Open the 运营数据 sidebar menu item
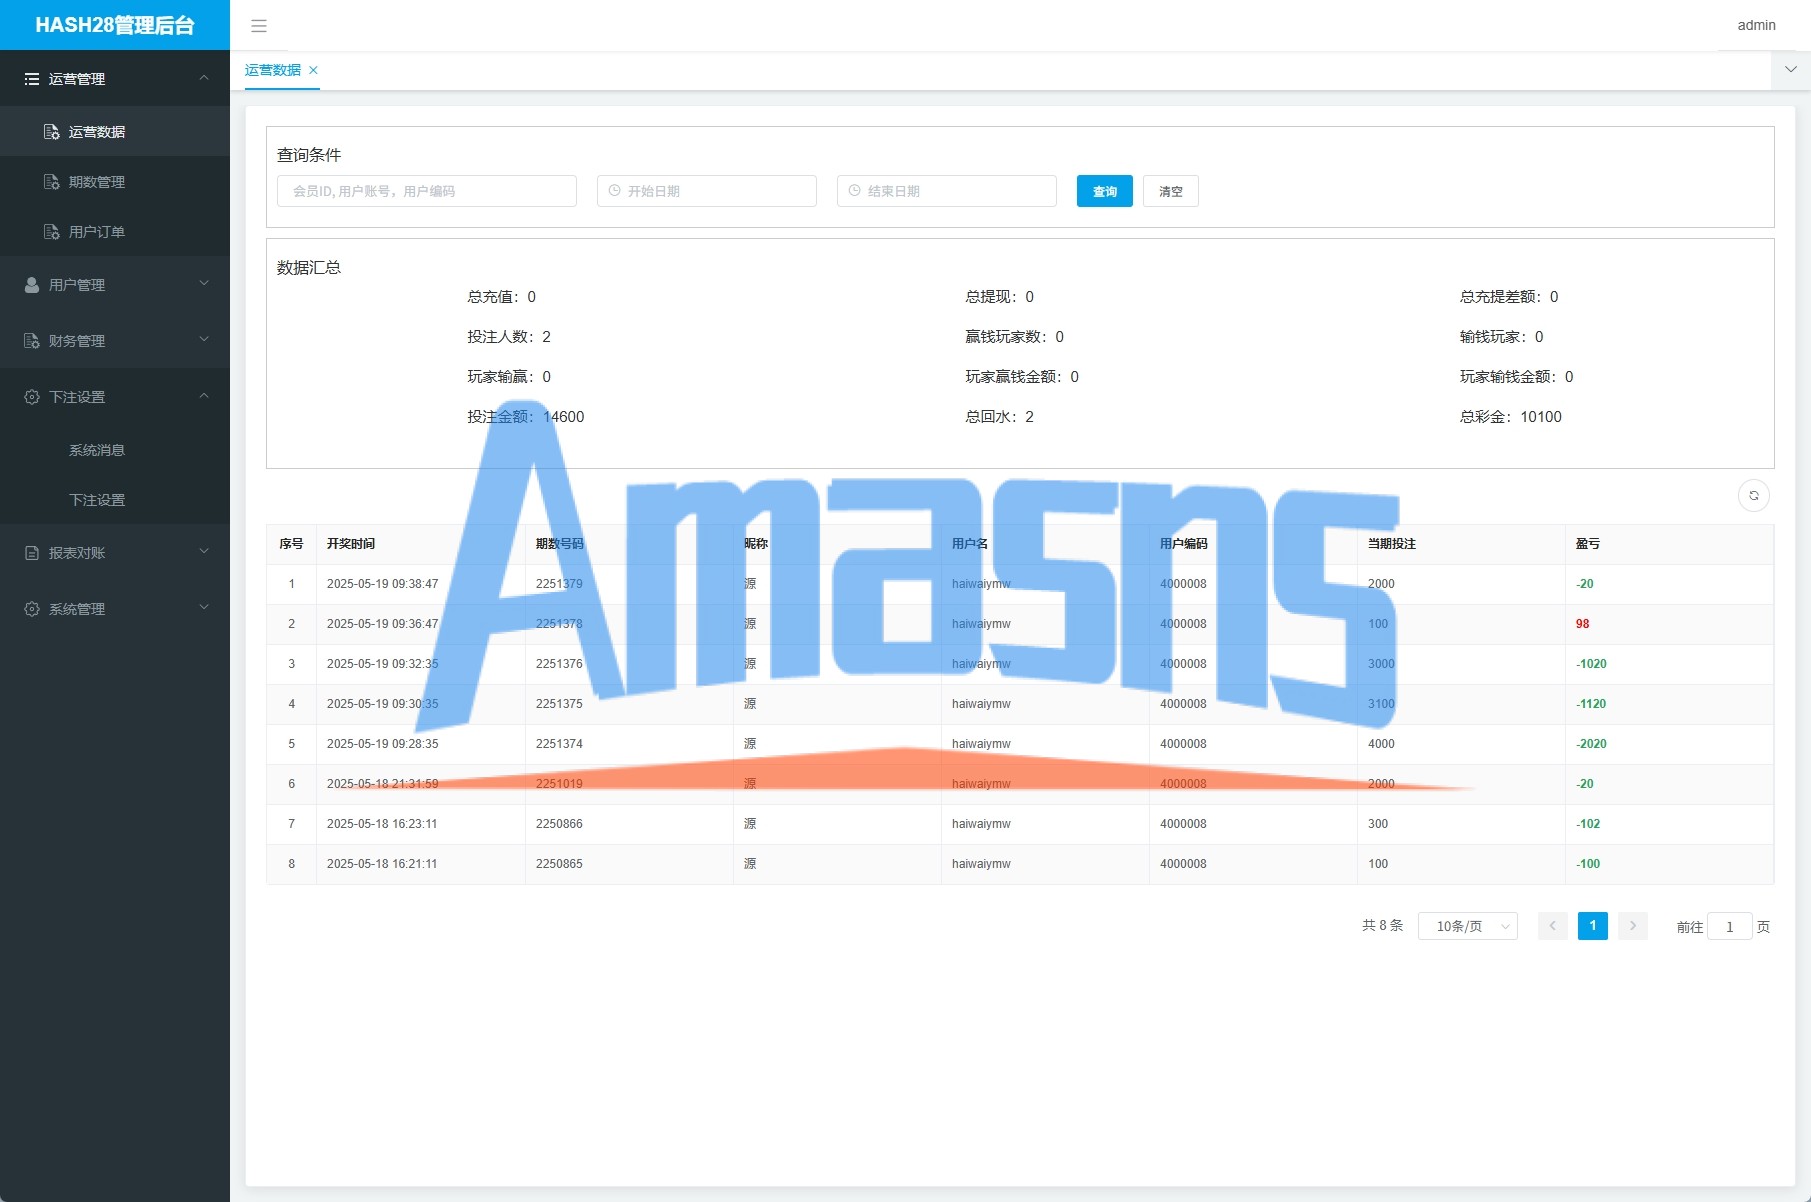 coord(115,131)
